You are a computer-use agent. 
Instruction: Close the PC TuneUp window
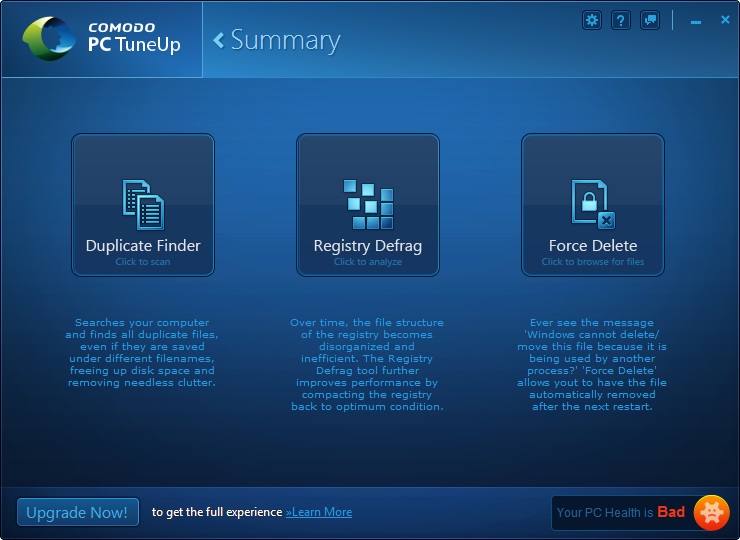click(725, 19)
